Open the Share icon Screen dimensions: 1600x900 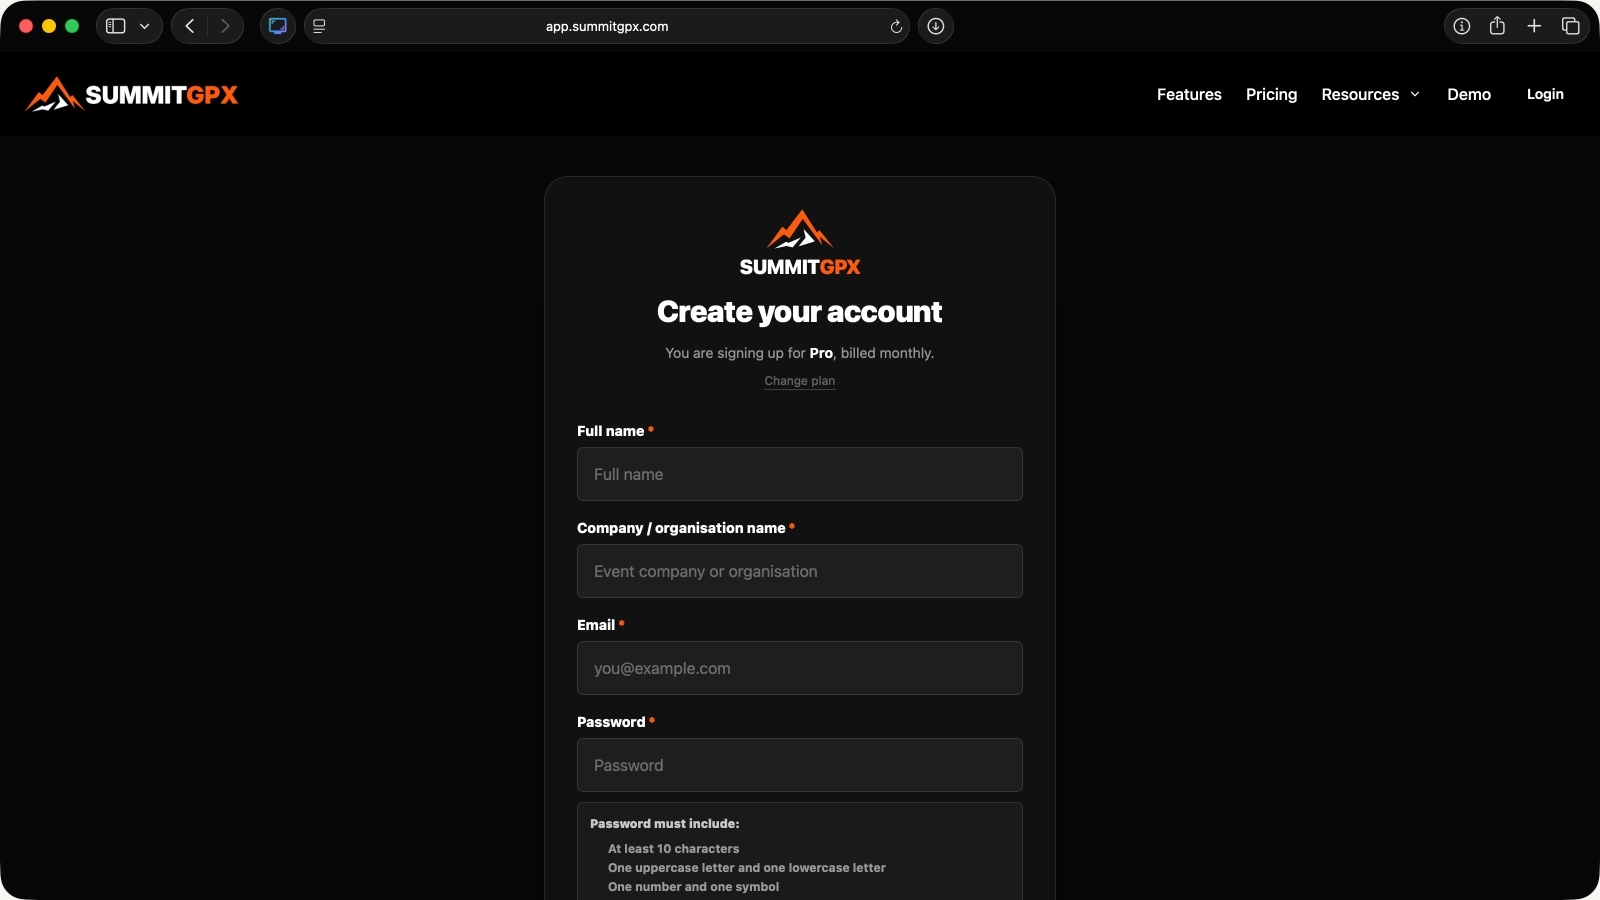coord(1497,26)
